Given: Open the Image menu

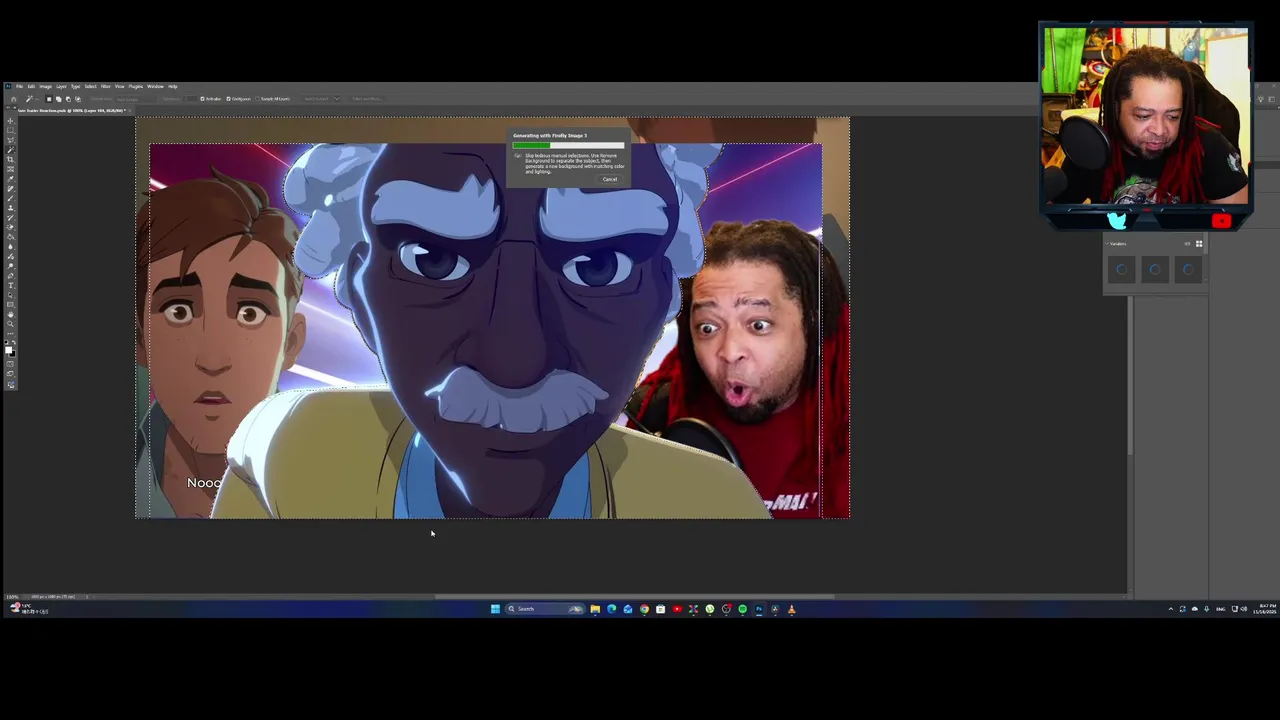Looking at the screenshot, I should tap(45, 86).
